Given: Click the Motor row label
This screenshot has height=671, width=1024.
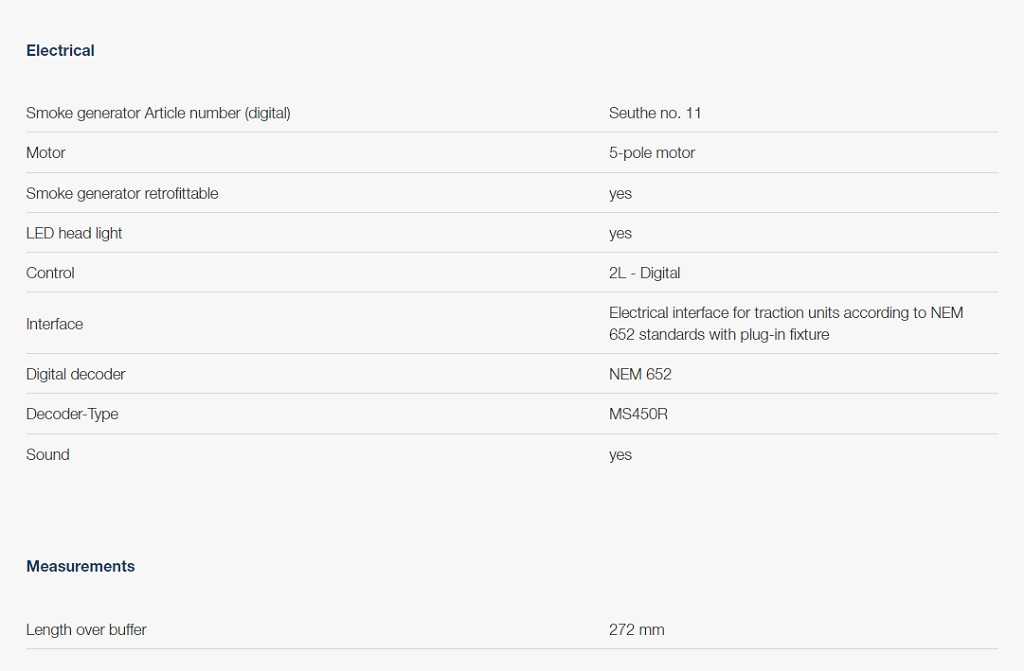Looking at the screenshot, I should coord(46,153).
